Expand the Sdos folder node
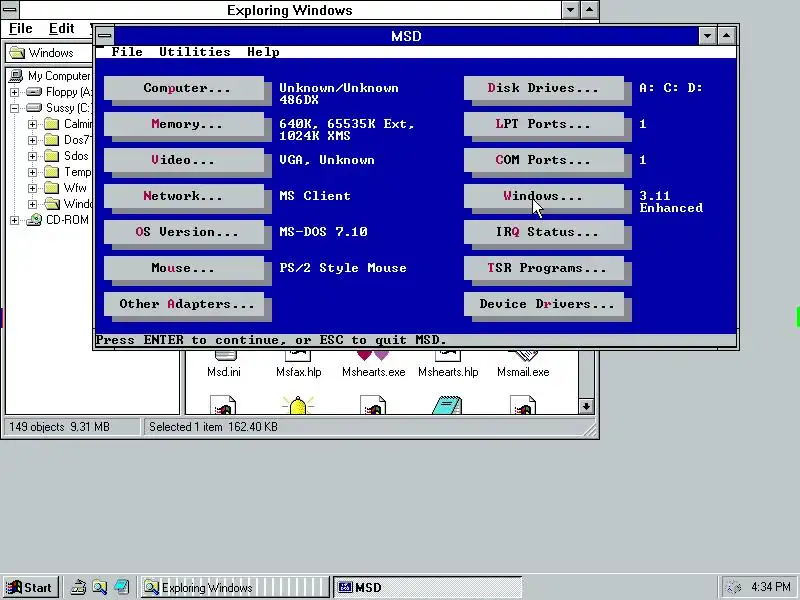The width and height of the screenshot is (800, 600). (x=32, y=156)
